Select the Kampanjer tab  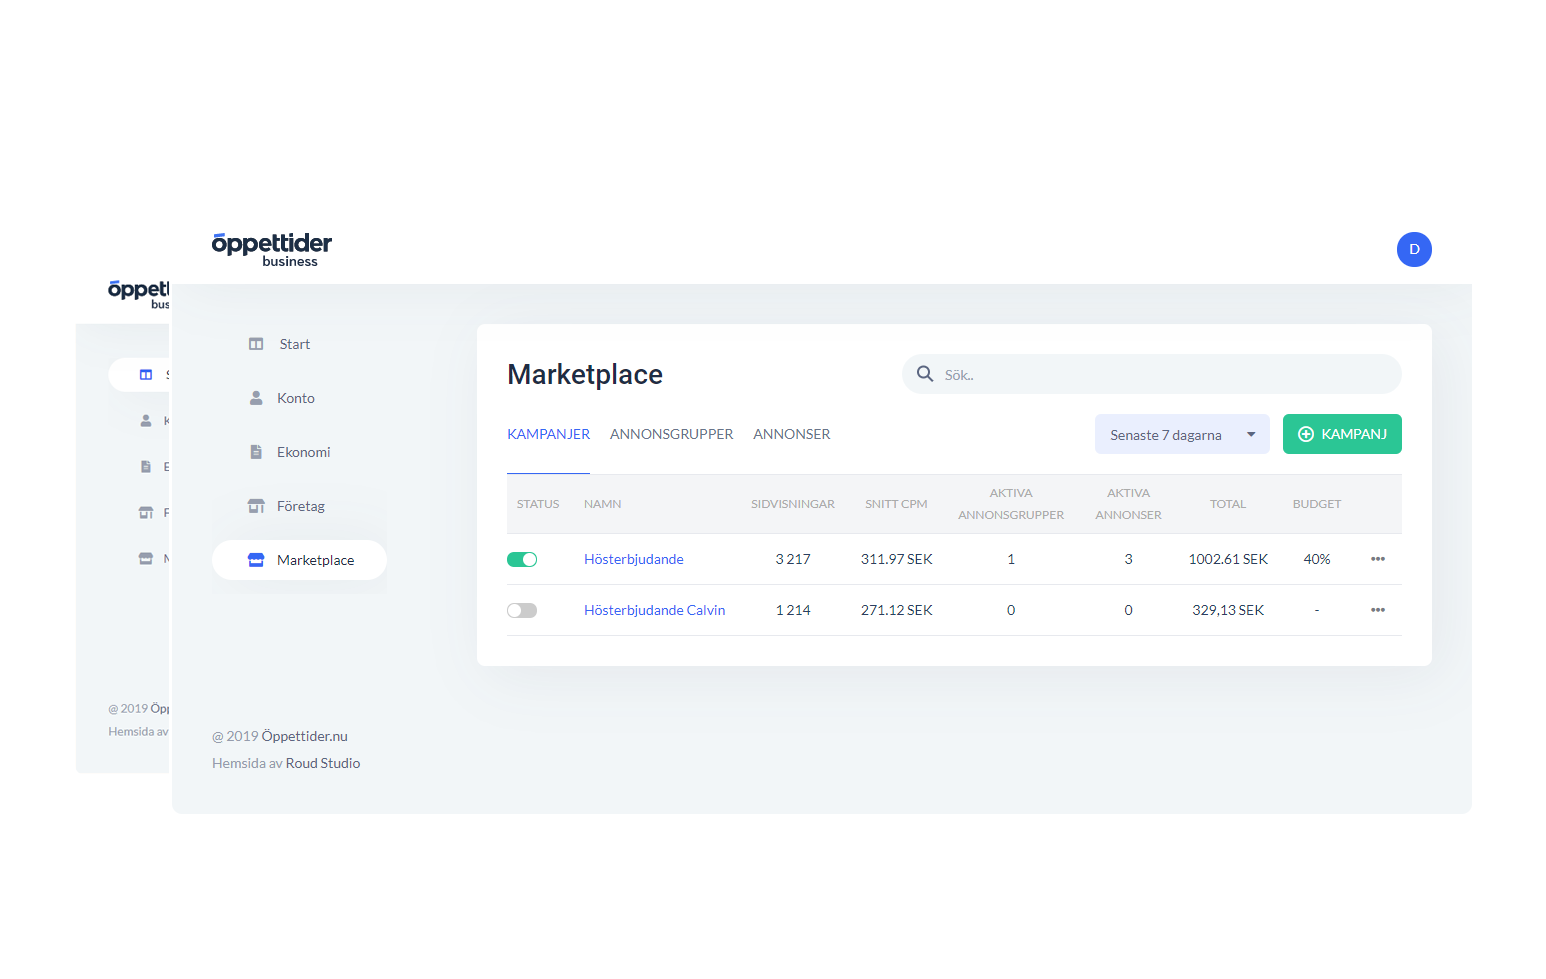[548, 434]
